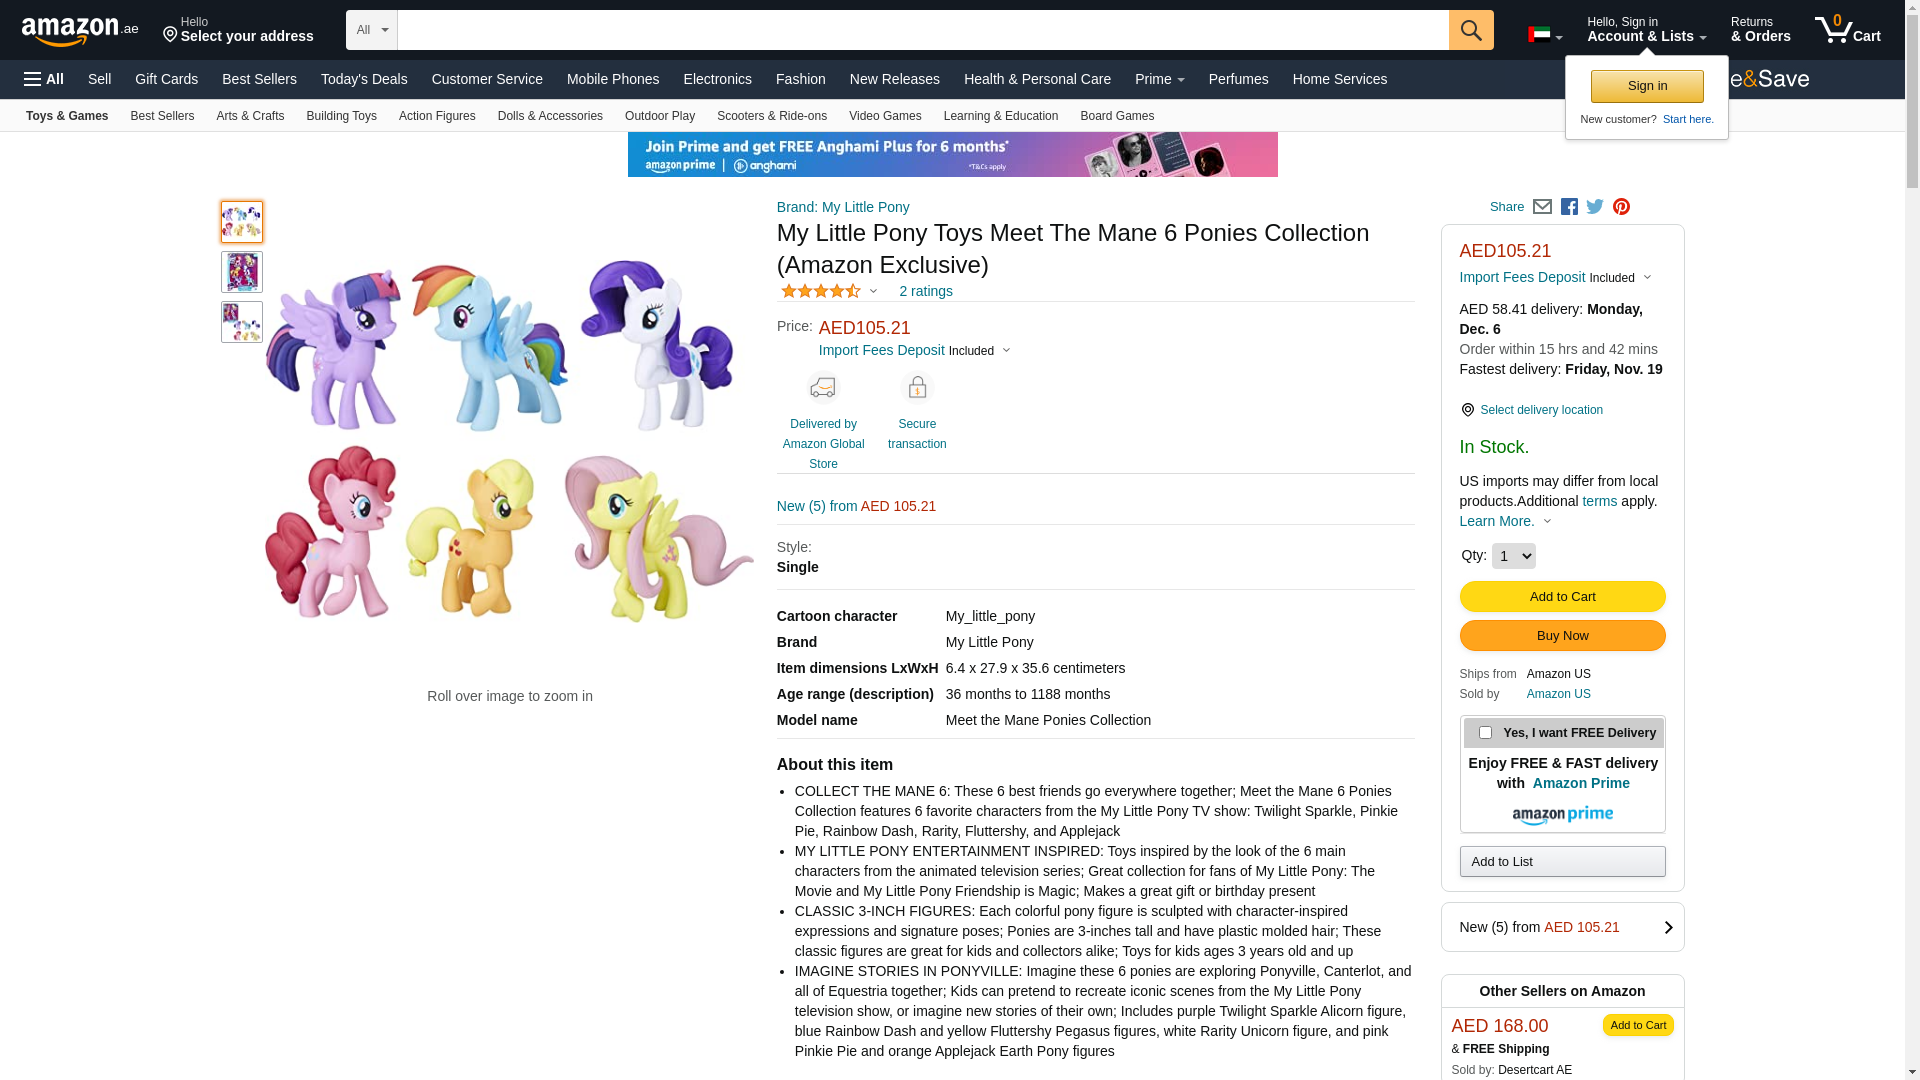Image resolution: width=1920 pixels, height=1080 pixels.
Task: Open the quantity dropdown
Action: 1513,556
